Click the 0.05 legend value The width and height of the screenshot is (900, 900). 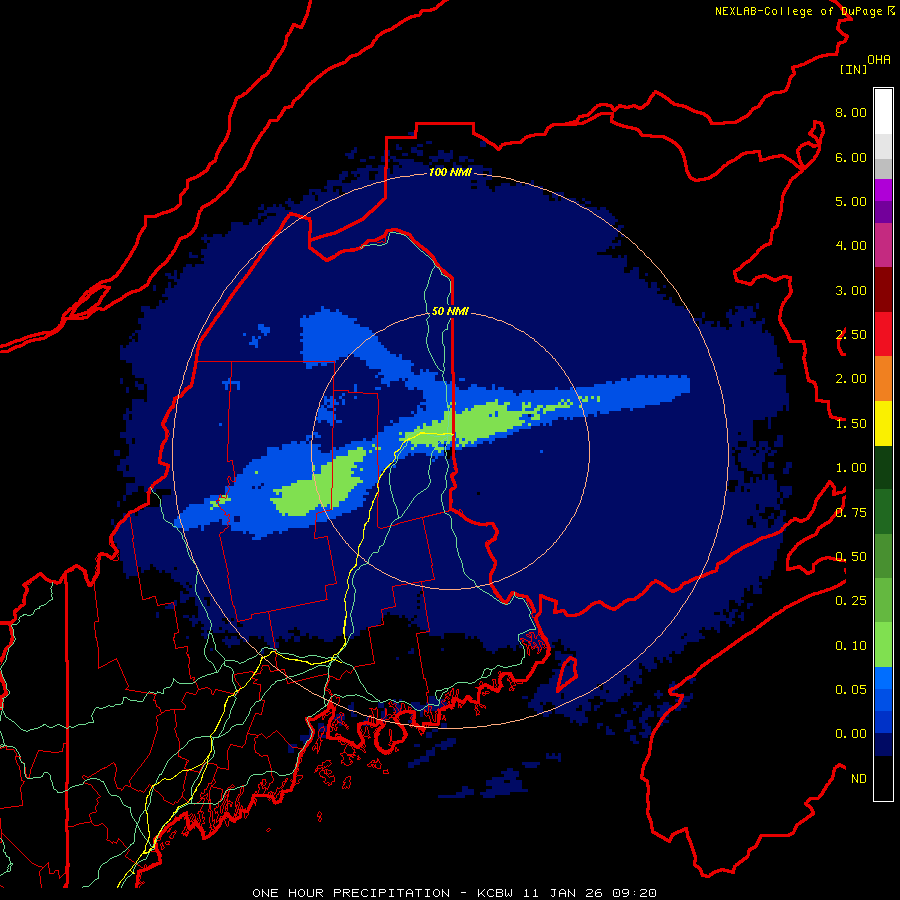(x=851, y=690)
